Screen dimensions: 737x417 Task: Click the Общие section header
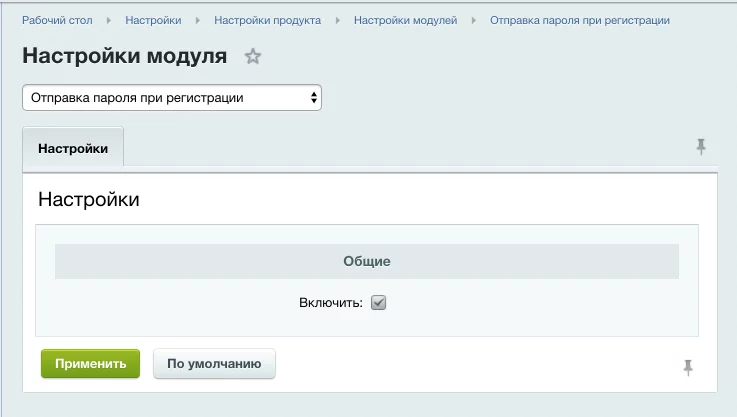pos(366,261)
